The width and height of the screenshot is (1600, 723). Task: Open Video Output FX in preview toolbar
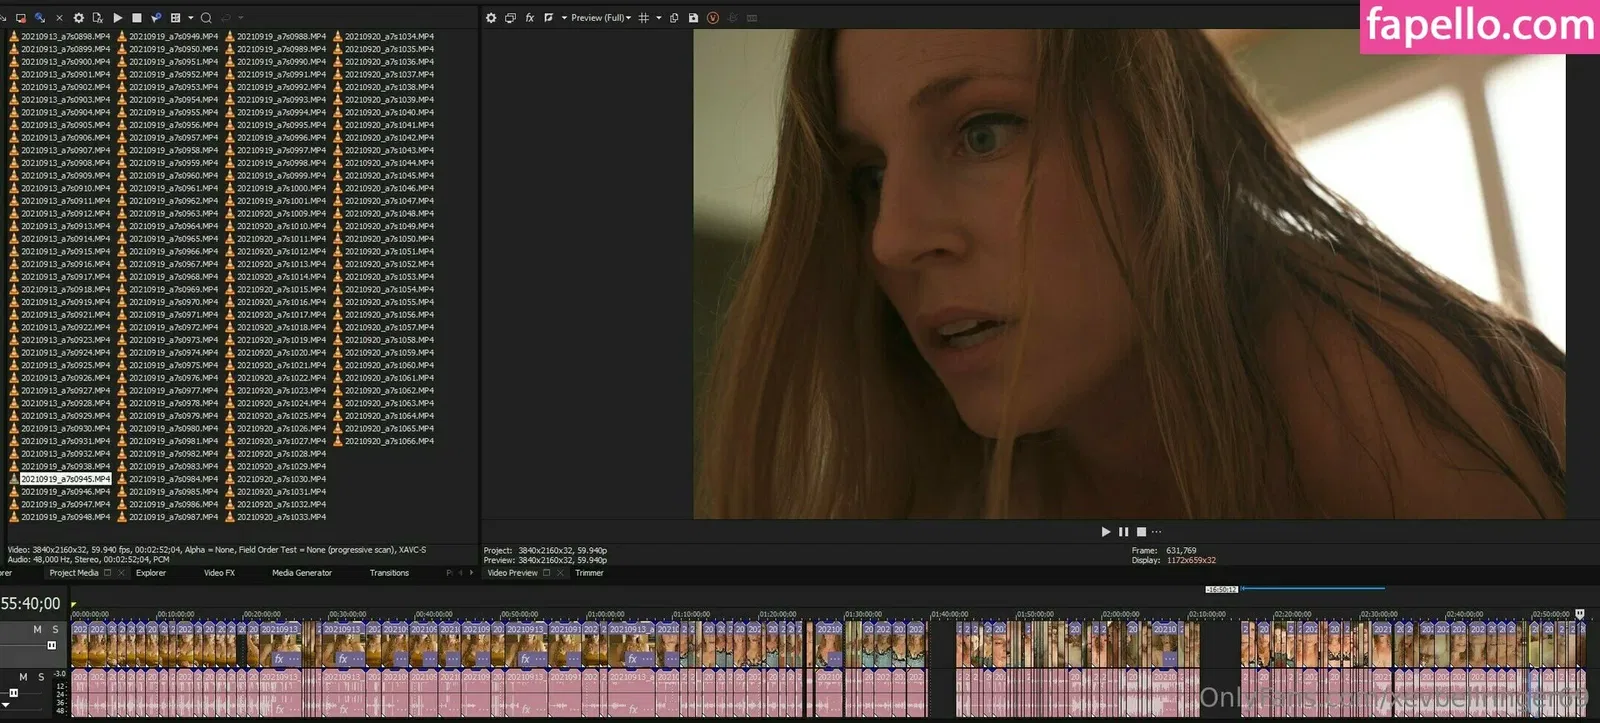(529, 18)
